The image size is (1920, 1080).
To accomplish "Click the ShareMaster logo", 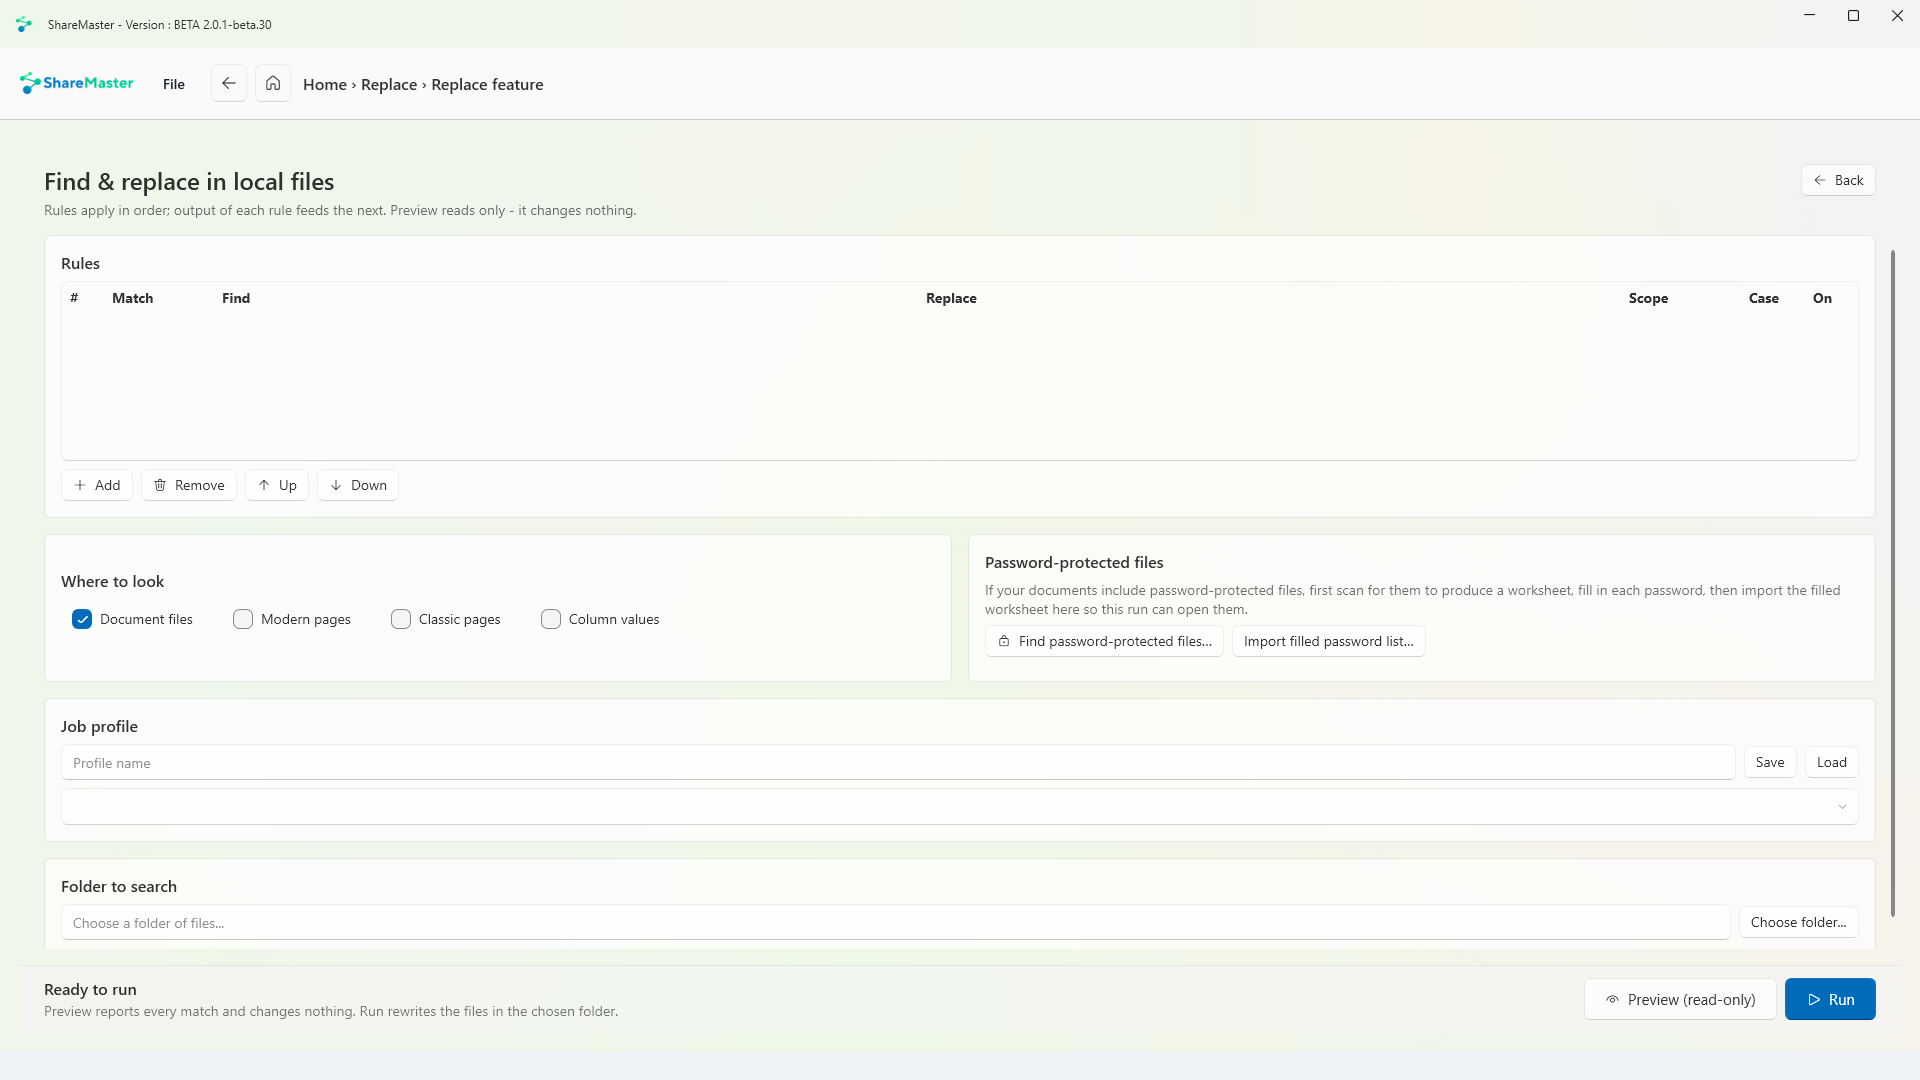I will 76,83.
